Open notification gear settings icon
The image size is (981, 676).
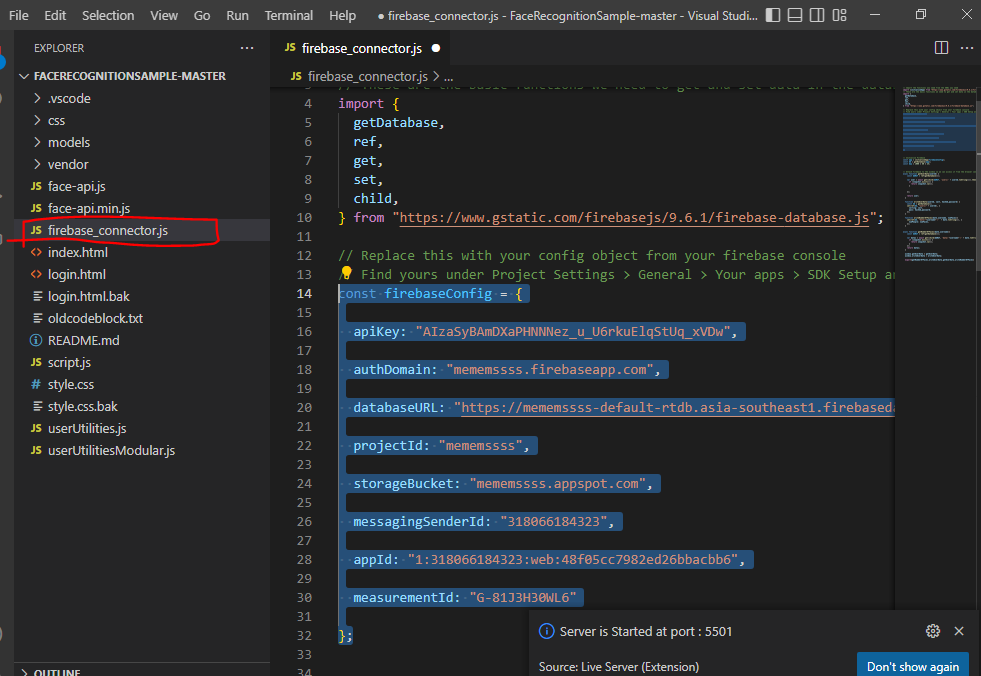coord(933,631)
